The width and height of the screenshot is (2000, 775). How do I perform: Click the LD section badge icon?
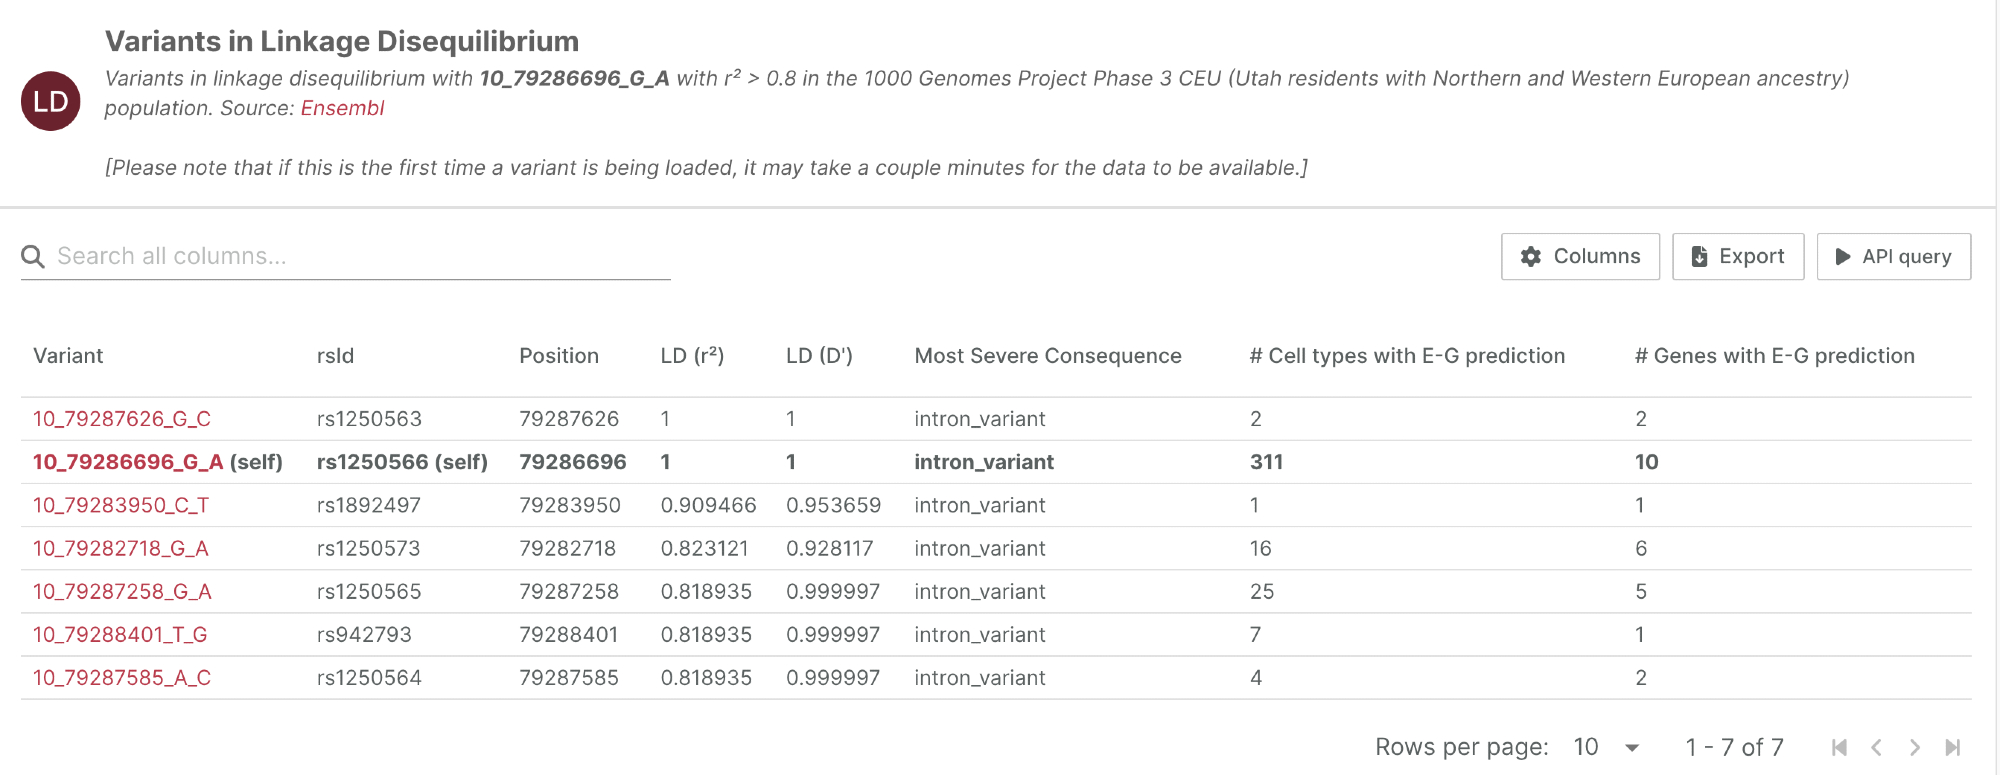pyautogui.click(x=51, y=101)
